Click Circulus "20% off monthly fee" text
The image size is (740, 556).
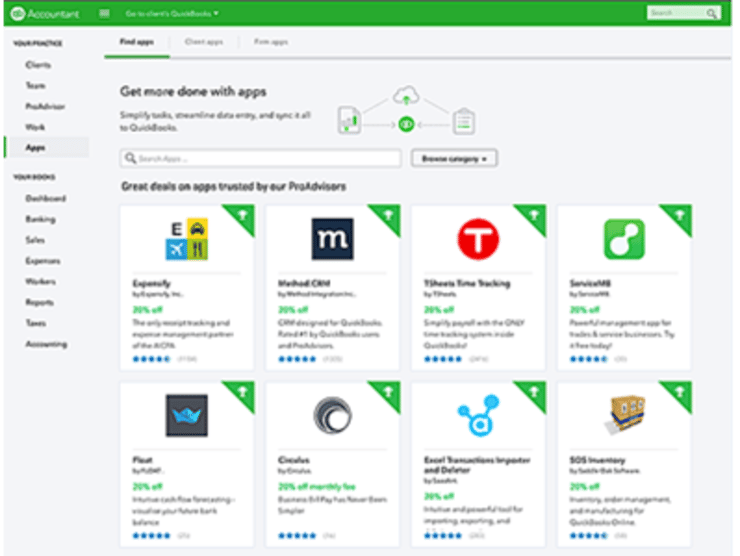coord(317,487)
